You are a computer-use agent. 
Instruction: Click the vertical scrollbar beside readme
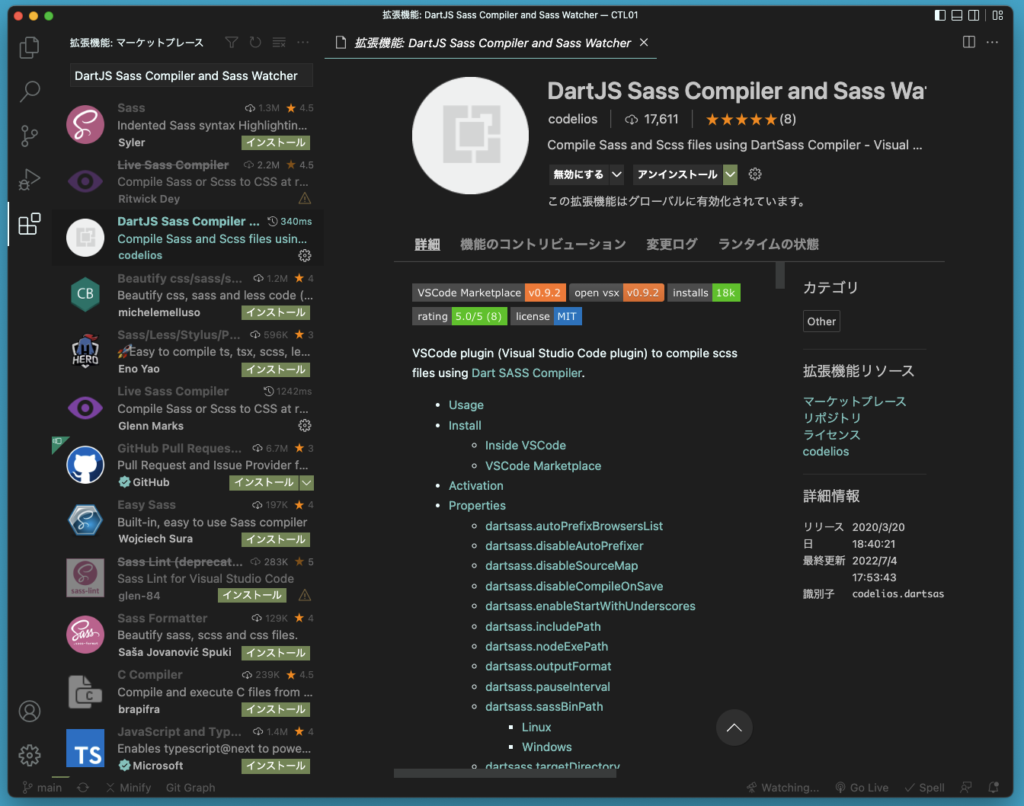[780, 275]
